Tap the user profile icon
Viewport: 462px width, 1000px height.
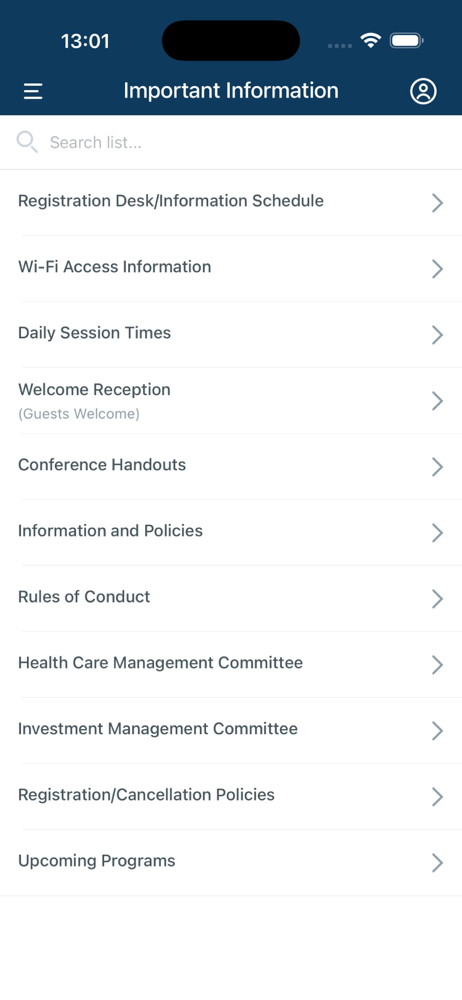423,92
